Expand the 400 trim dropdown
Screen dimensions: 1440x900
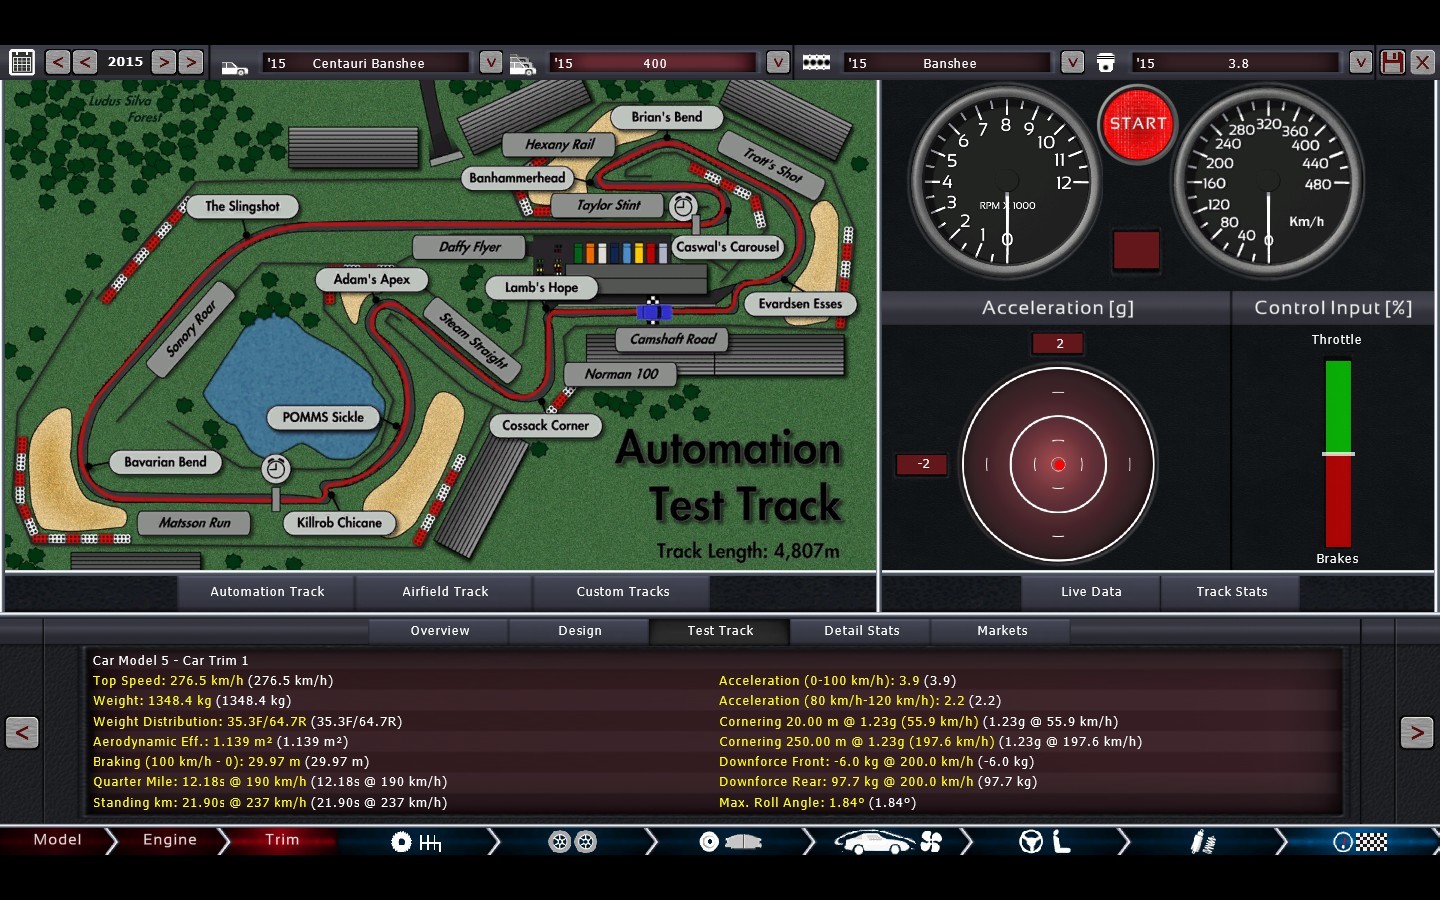click(778, 62)
